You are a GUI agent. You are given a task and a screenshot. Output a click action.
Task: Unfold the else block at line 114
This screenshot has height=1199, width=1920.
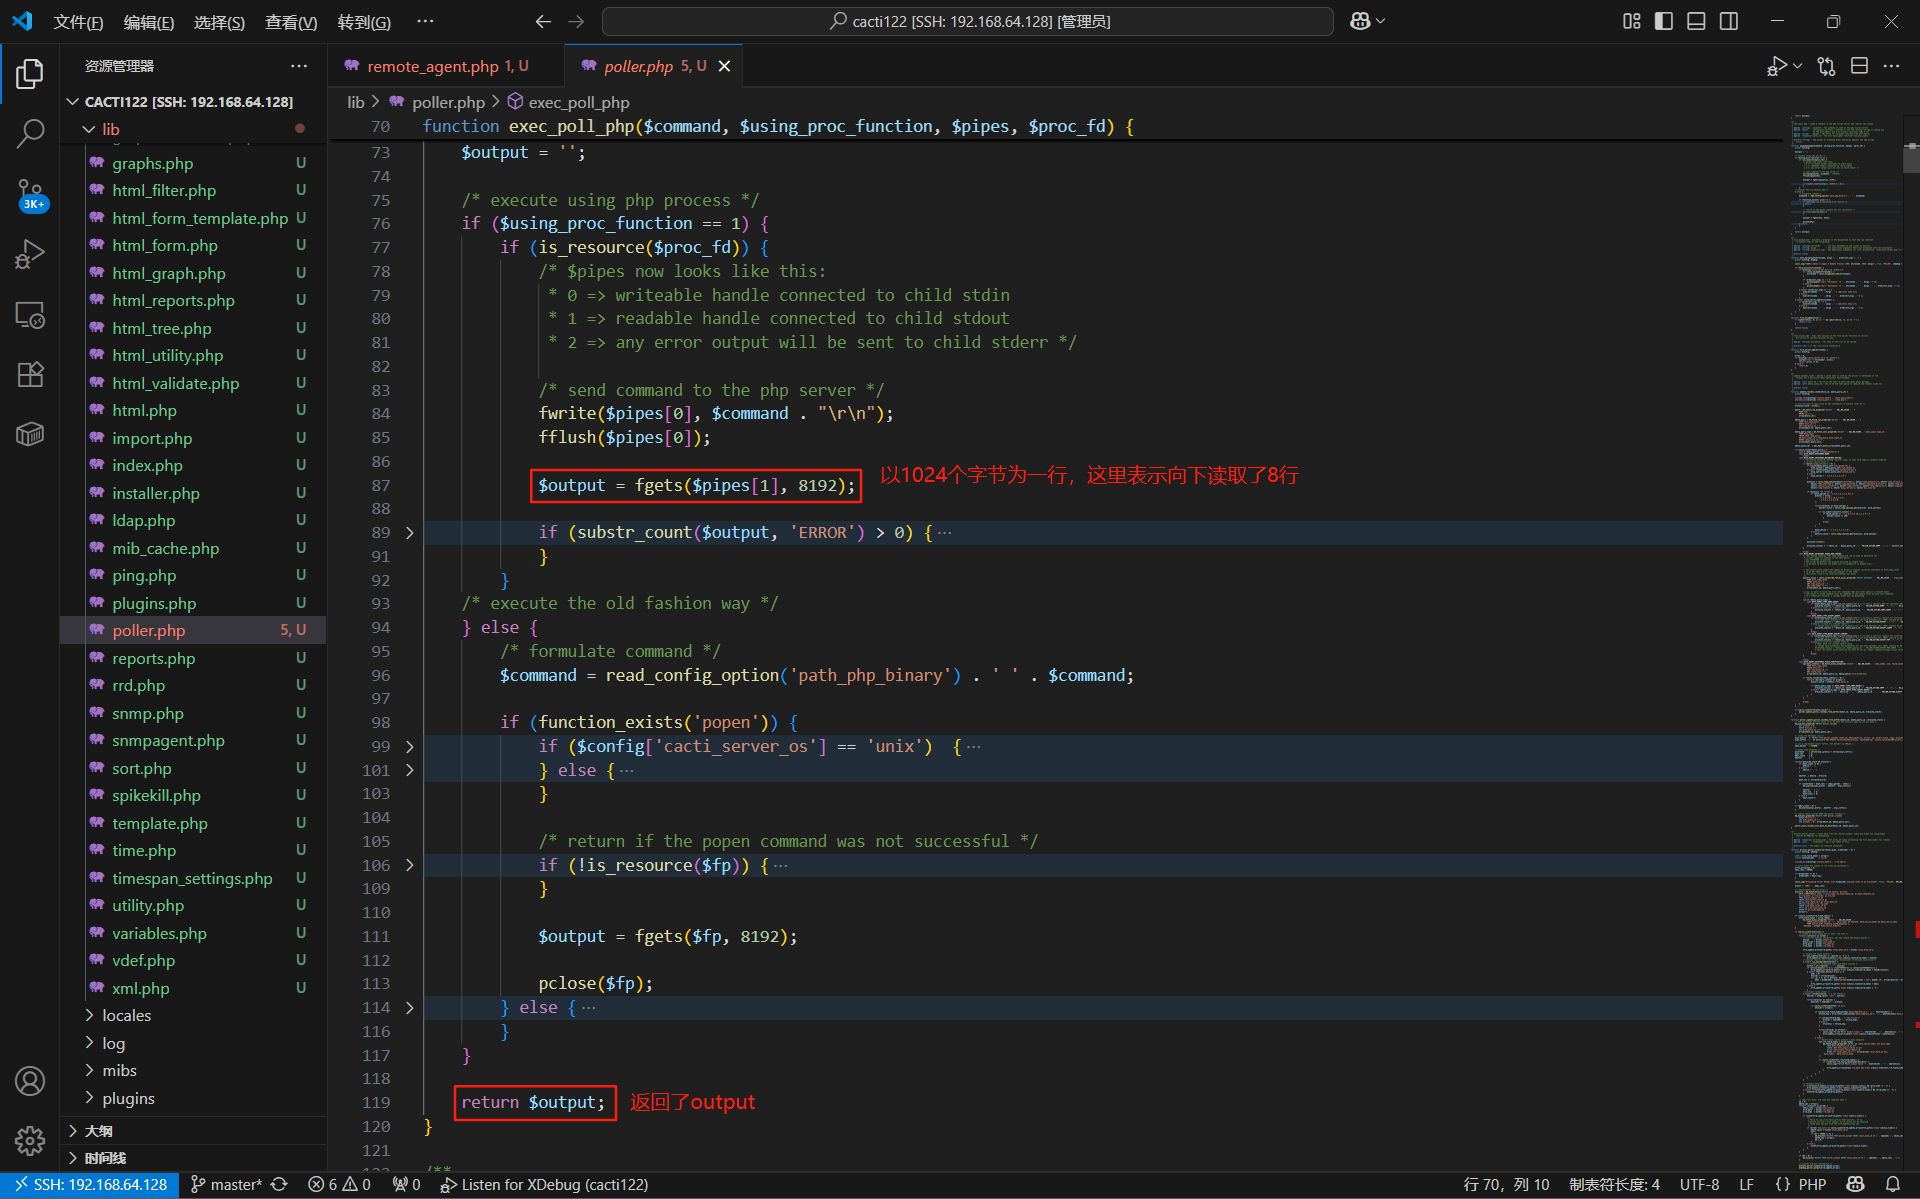pyautogui.click(x=409, y=1007)
